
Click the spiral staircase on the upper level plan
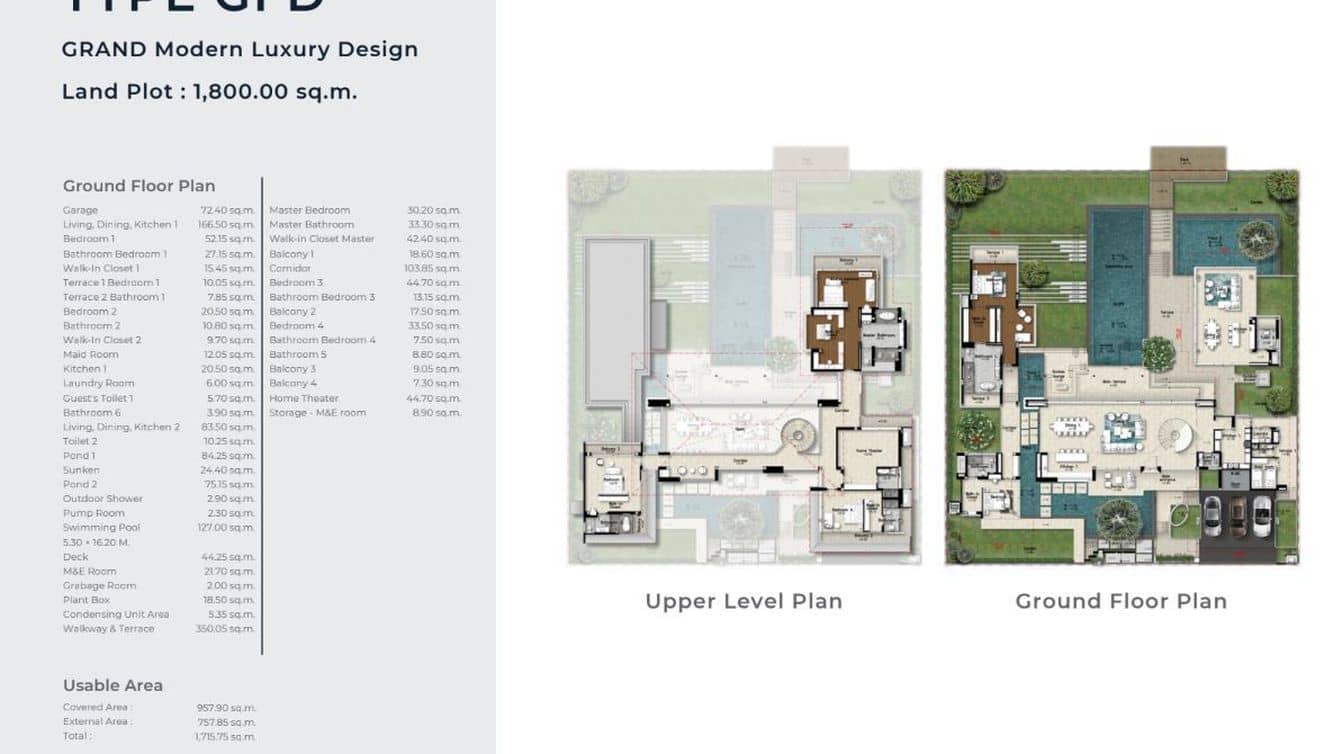tap(798, 437)
